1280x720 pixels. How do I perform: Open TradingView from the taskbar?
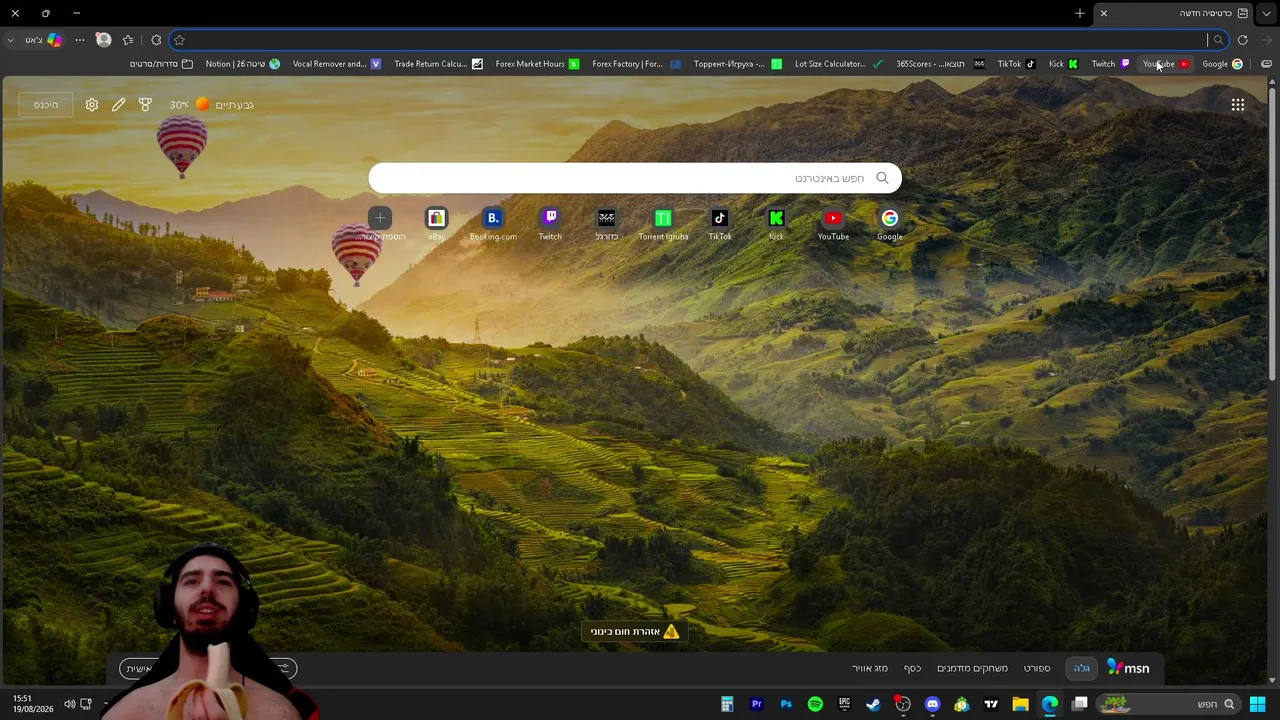point(991,704)
